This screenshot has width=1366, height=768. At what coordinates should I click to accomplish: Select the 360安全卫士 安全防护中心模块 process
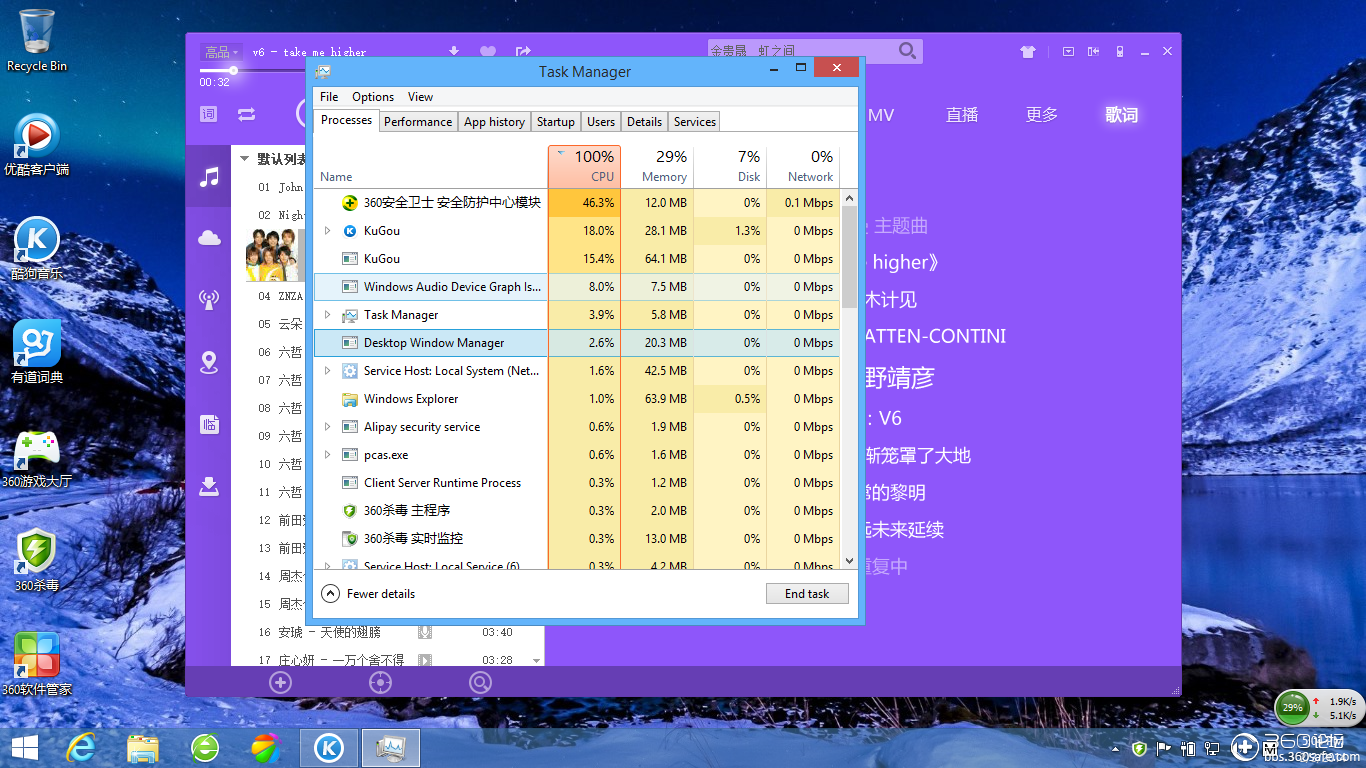(x=577, y=203)
